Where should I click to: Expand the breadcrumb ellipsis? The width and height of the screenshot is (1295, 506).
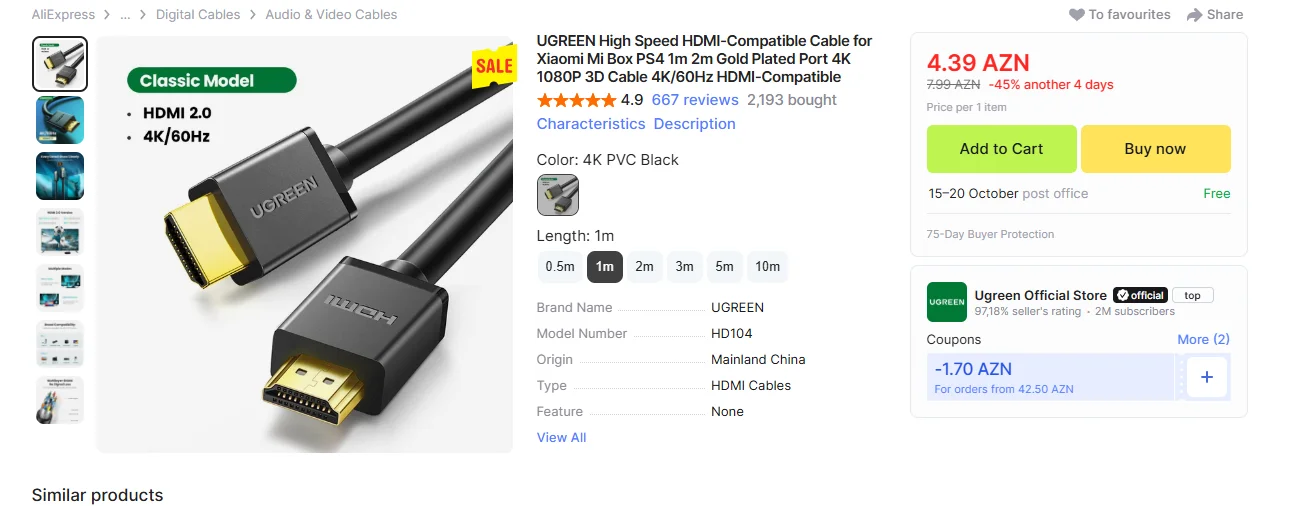125,15
